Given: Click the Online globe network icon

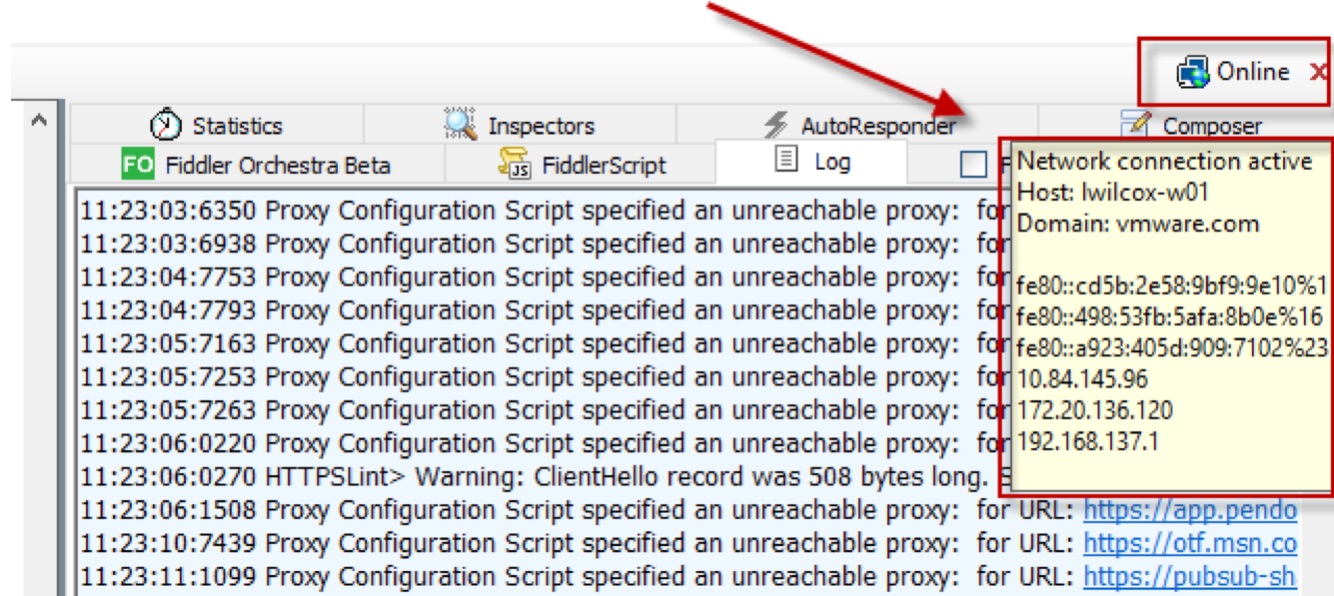Looking at the screenshot, I should (x=1193, y=72).
